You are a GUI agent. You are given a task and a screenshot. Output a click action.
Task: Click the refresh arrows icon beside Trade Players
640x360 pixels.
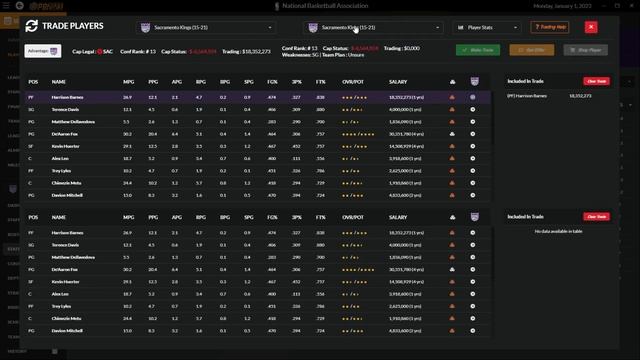(31, 26)
